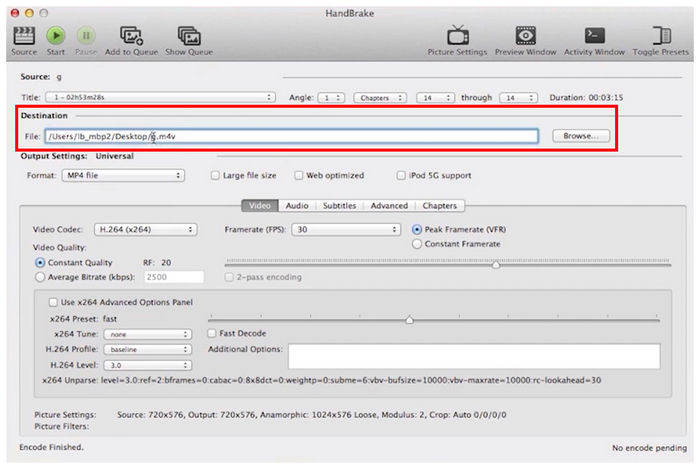Click the Additional Options text box

coord(474,356)
